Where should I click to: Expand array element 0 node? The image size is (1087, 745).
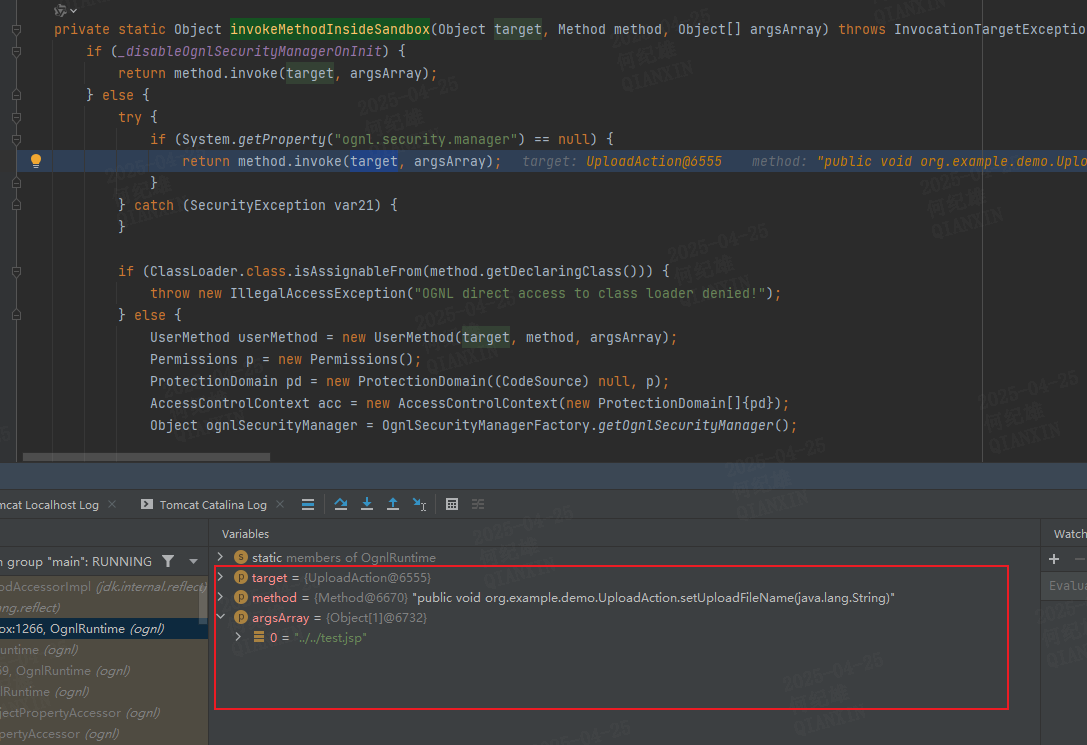pos(238,637)
